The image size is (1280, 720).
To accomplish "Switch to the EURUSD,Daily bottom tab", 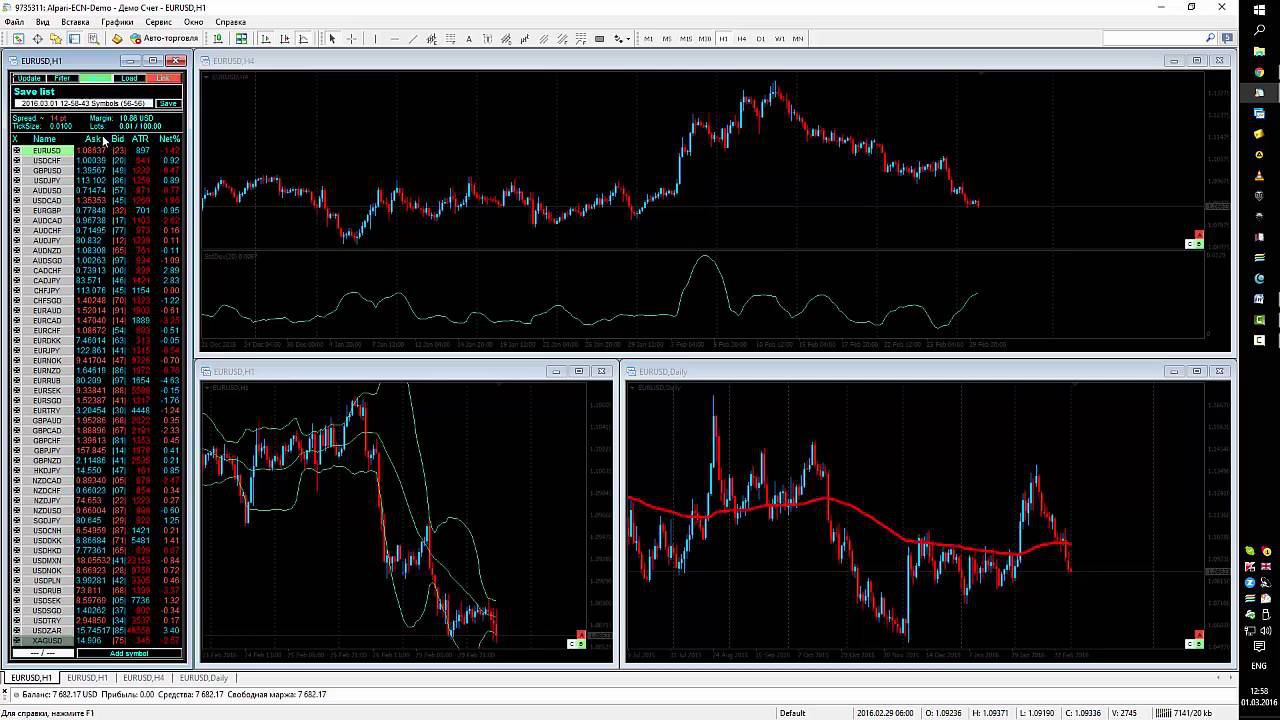I will click(x=204, y=678).
